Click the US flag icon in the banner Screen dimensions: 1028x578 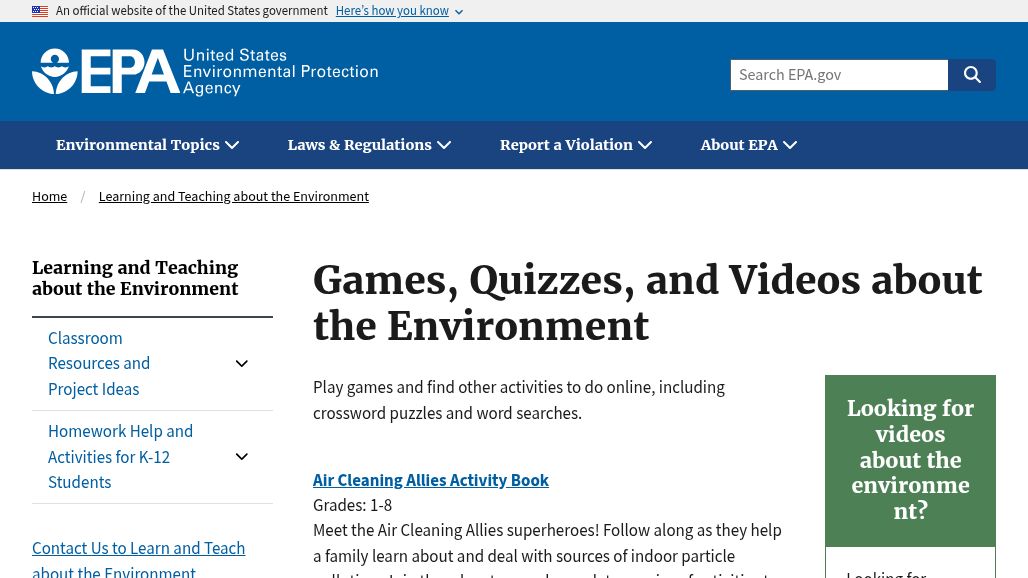[x=40, y=10]
